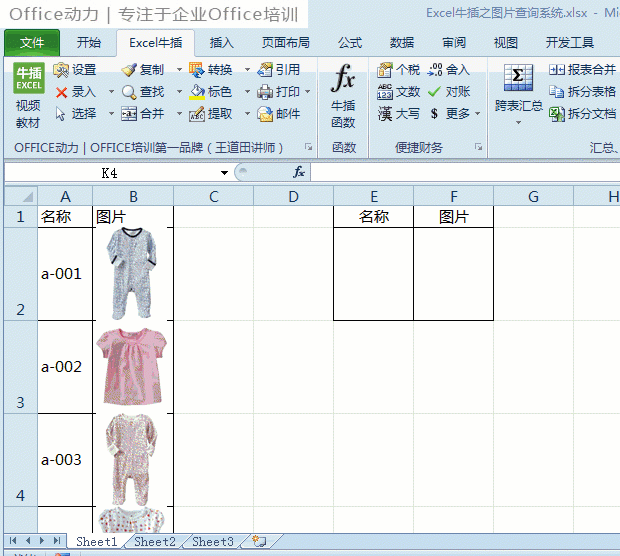Select the cell containing a-001
This screenshot has height=556, width=620.
65,274
